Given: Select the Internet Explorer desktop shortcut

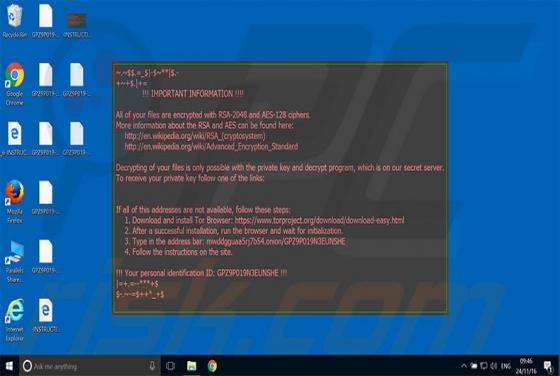Looking at the screenshot, I should click(x=14, y=320).
